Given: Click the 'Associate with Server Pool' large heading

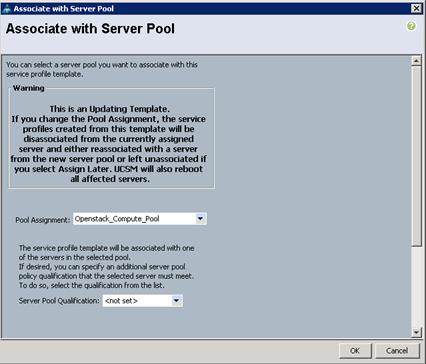Looking at the screenshot, I should 90,29.
